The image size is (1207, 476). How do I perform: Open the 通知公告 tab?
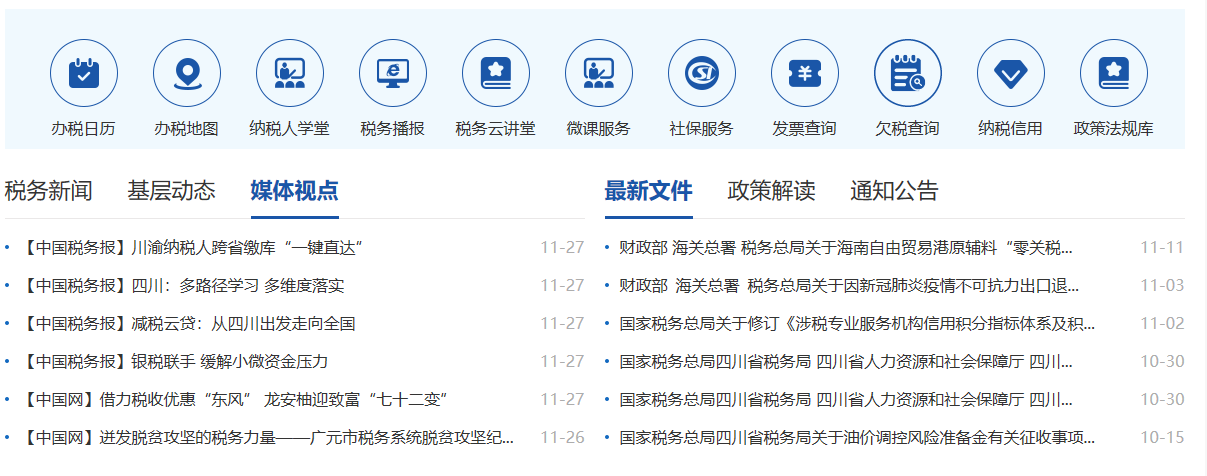tap(894, 191)
